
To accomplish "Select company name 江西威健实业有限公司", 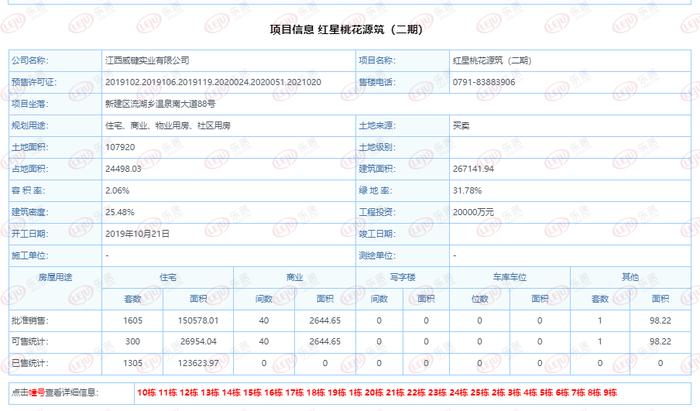I will point(147,60).
